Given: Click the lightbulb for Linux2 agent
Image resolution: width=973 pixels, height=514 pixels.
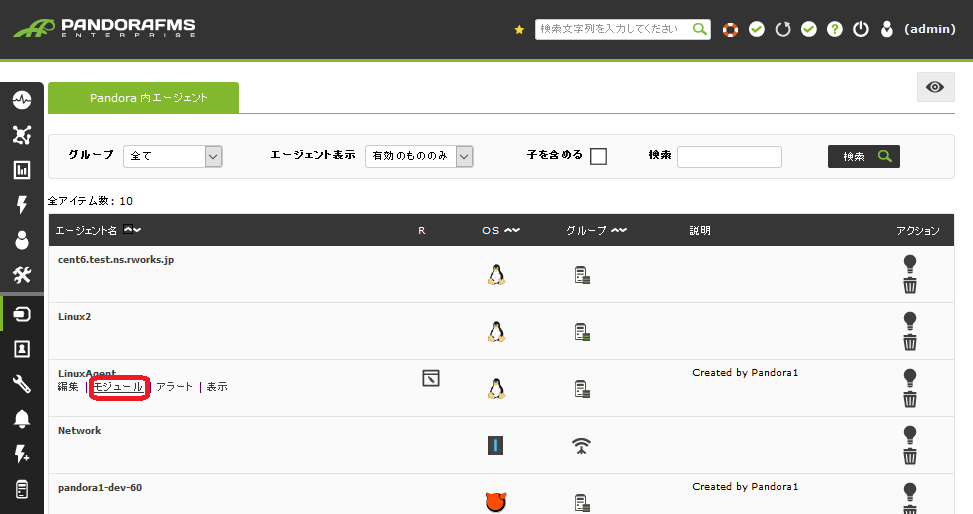Looking at the screenshot, I should coord(910,321).
